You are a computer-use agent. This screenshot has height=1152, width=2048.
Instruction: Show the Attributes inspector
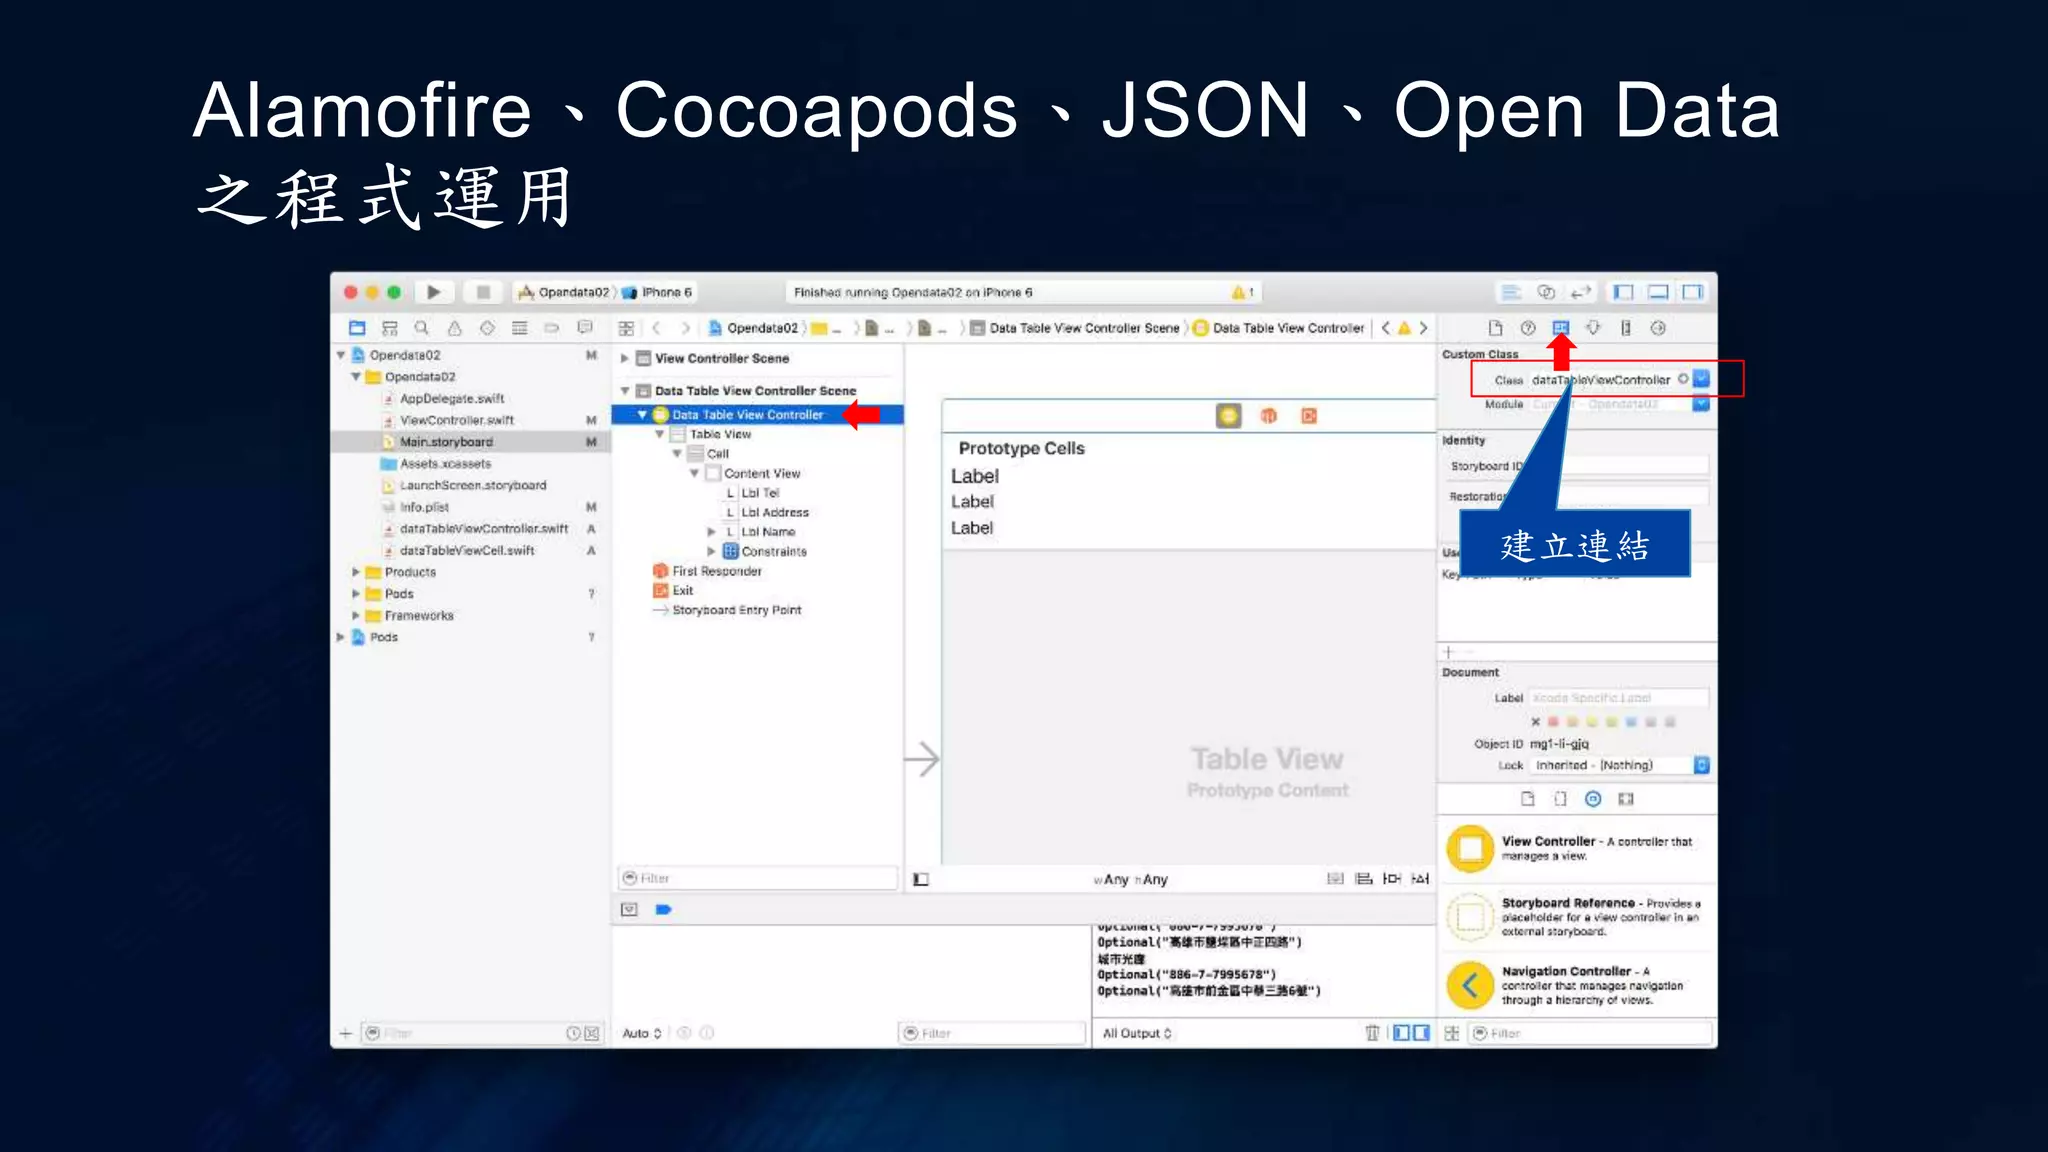click(x=1593, y=328)
